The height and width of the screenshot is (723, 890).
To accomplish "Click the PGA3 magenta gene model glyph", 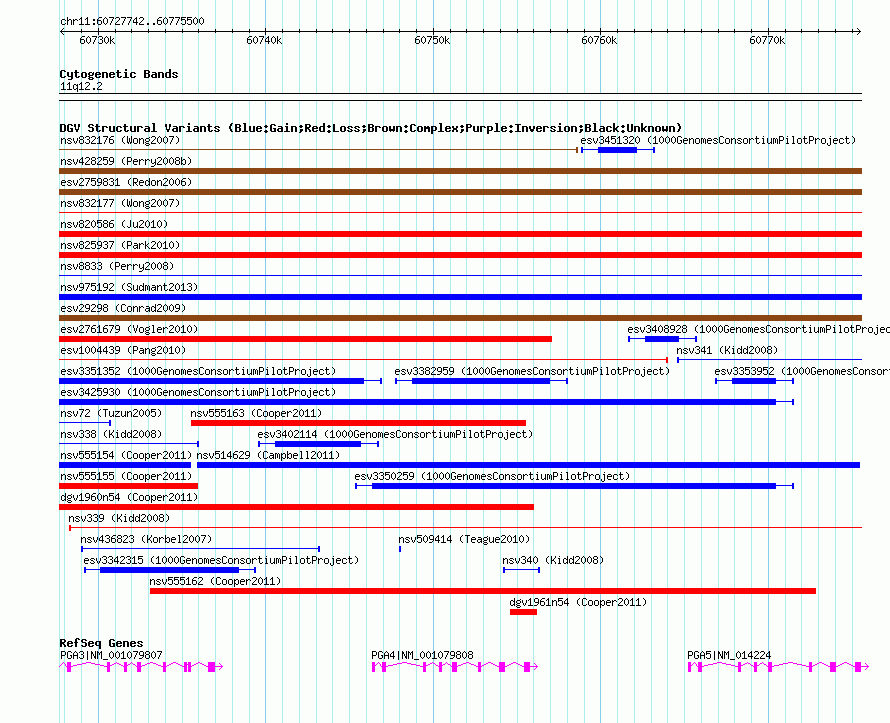I will click(x=141, y=667).
